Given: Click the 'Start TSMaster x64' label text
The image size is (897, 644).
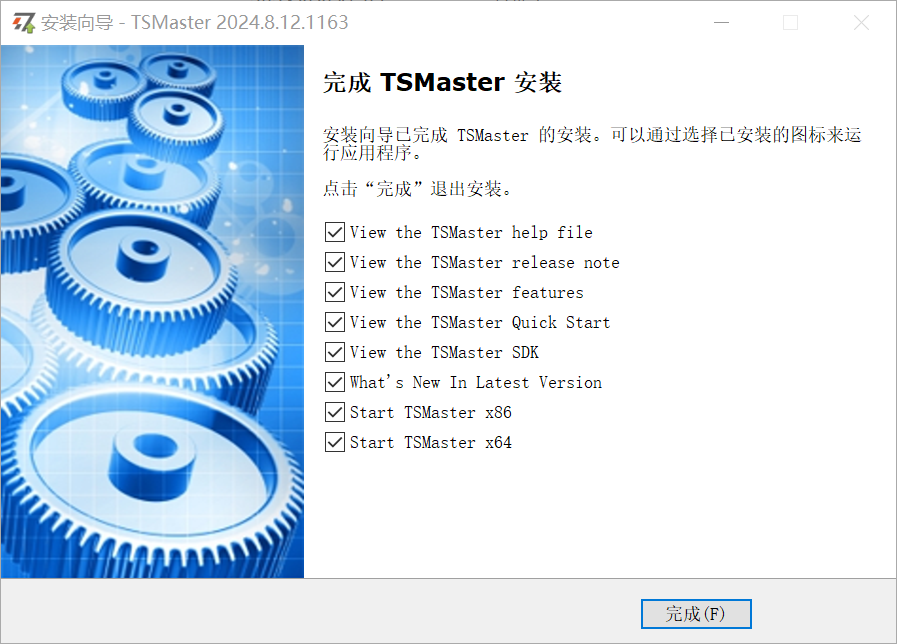Looking at the screenshot, I should click(431, 442).
